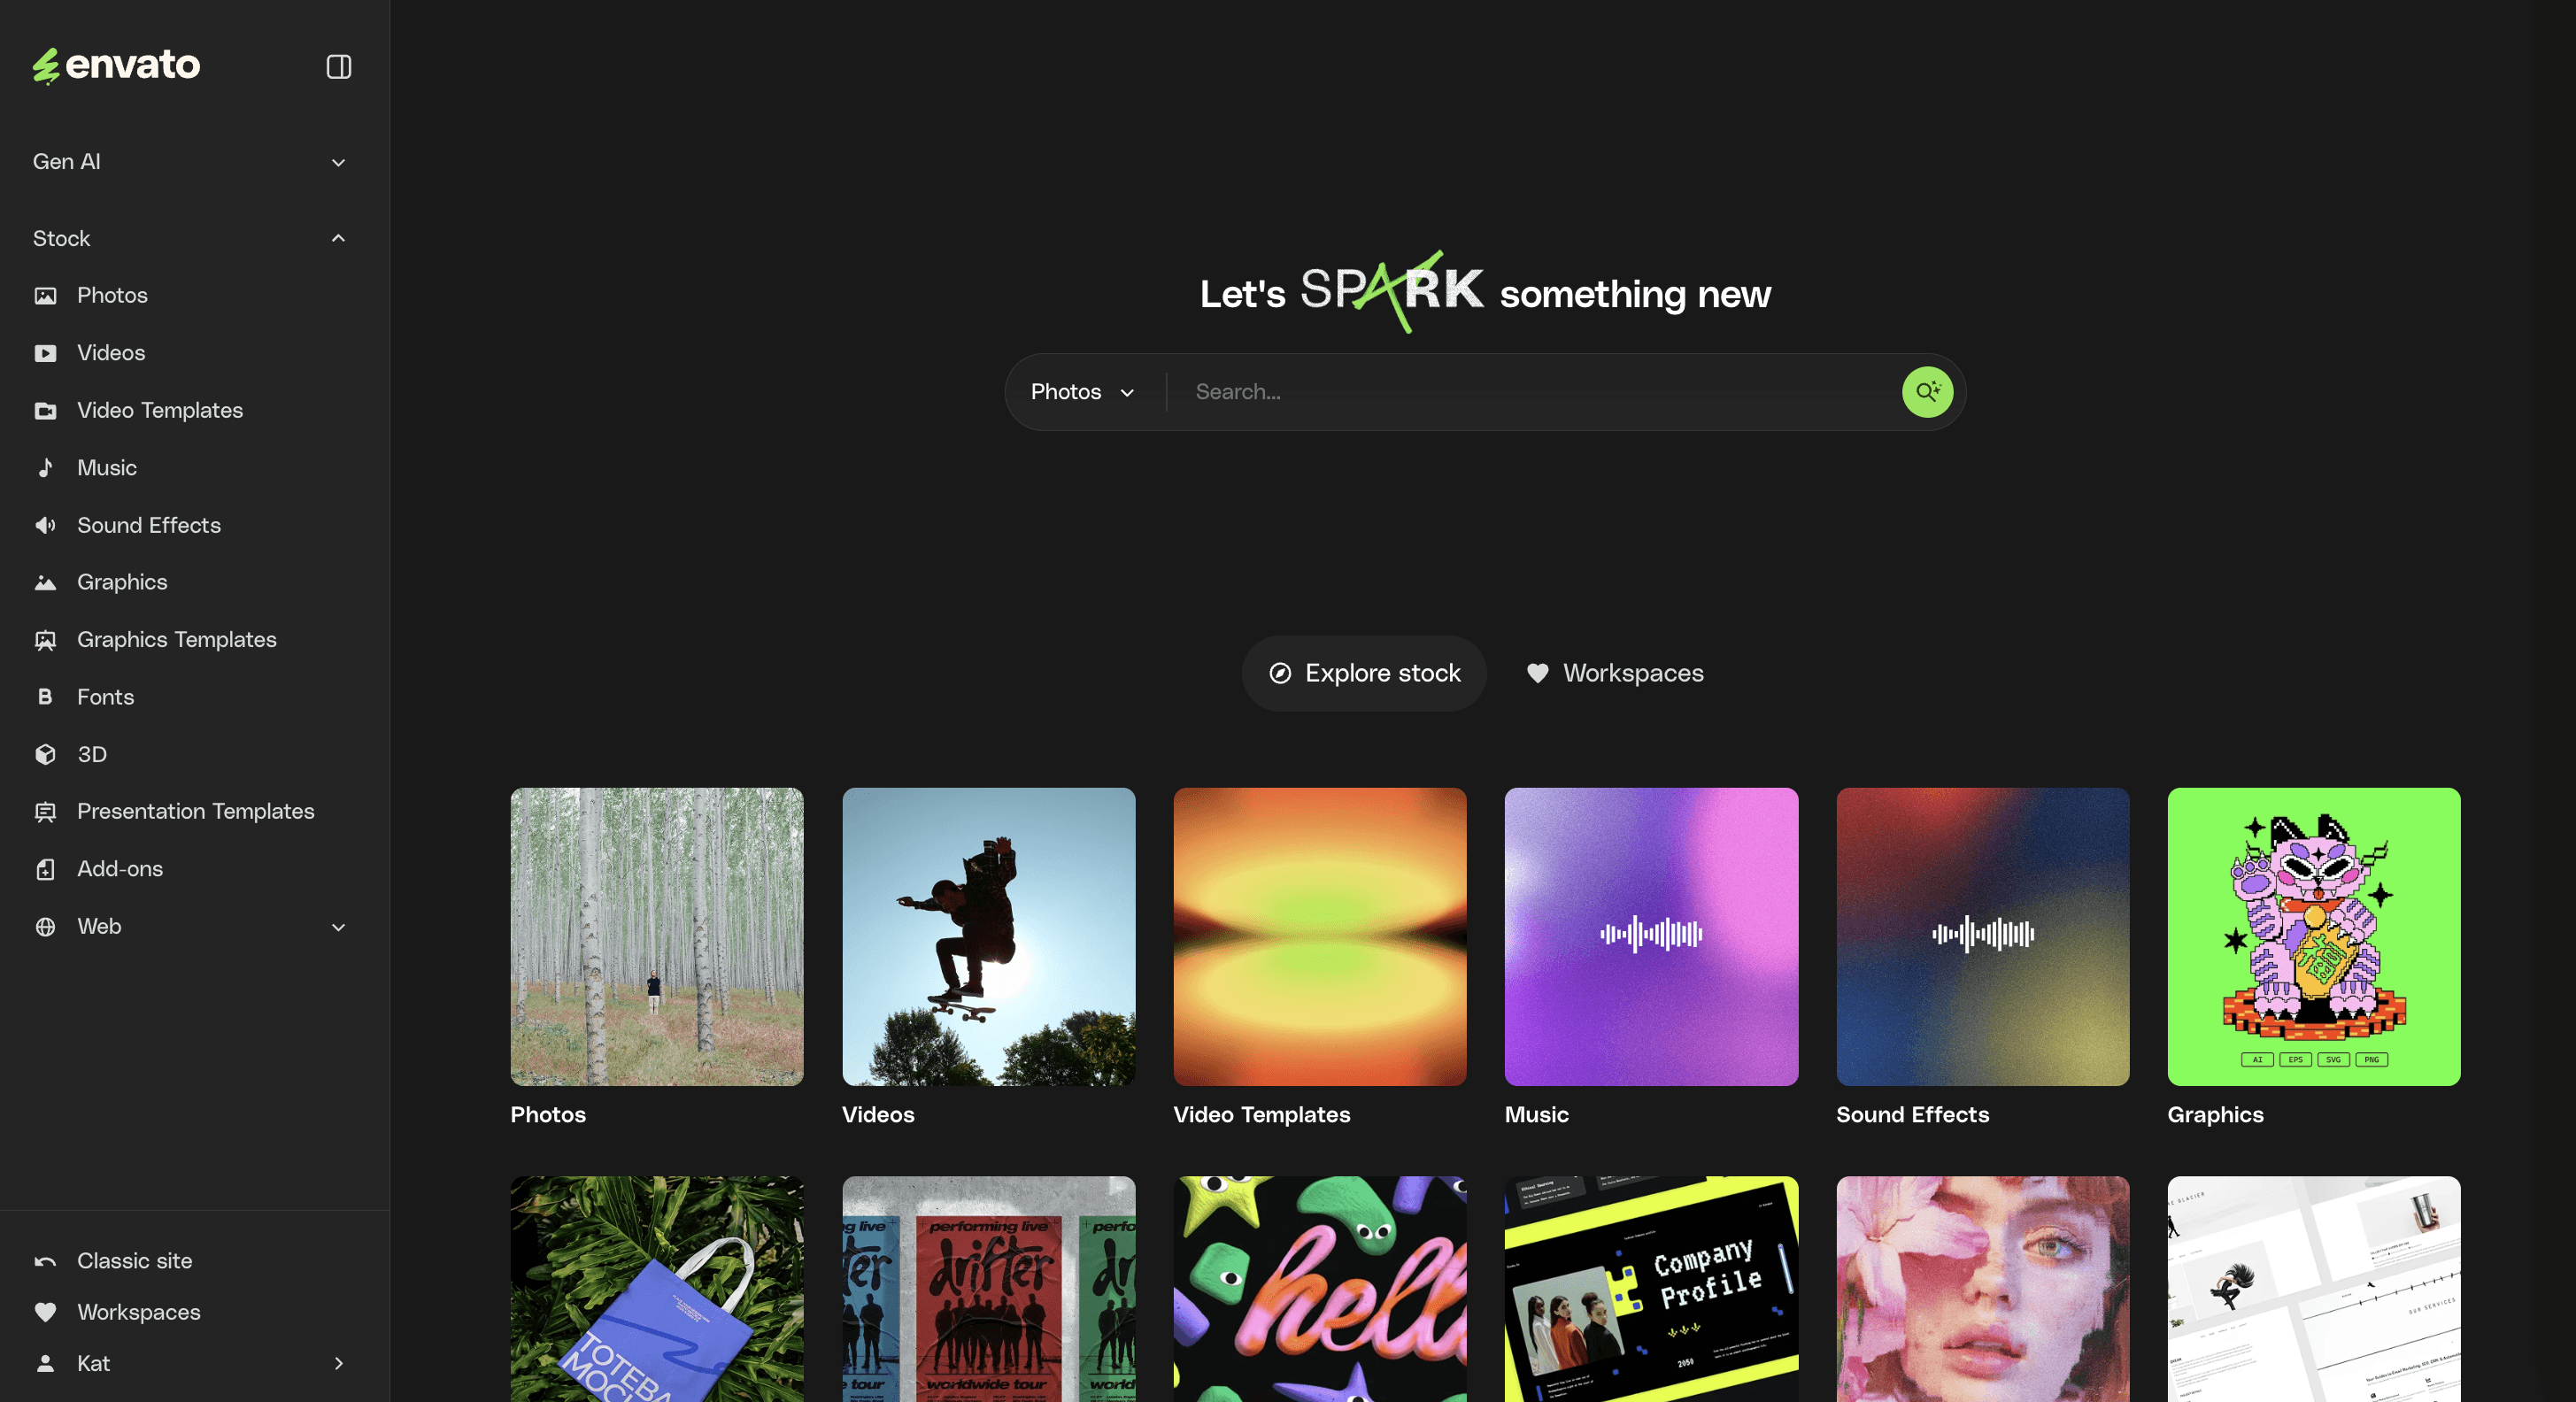
Task: Go to Classic site link
Action: (x=134, y=1261)
